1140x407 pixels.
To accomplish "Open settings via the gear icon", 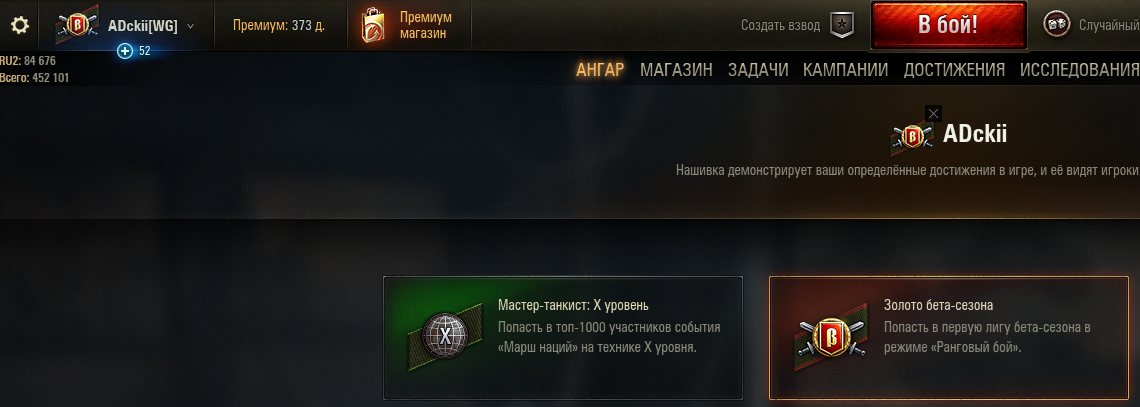I will click(x=20, y=25).
